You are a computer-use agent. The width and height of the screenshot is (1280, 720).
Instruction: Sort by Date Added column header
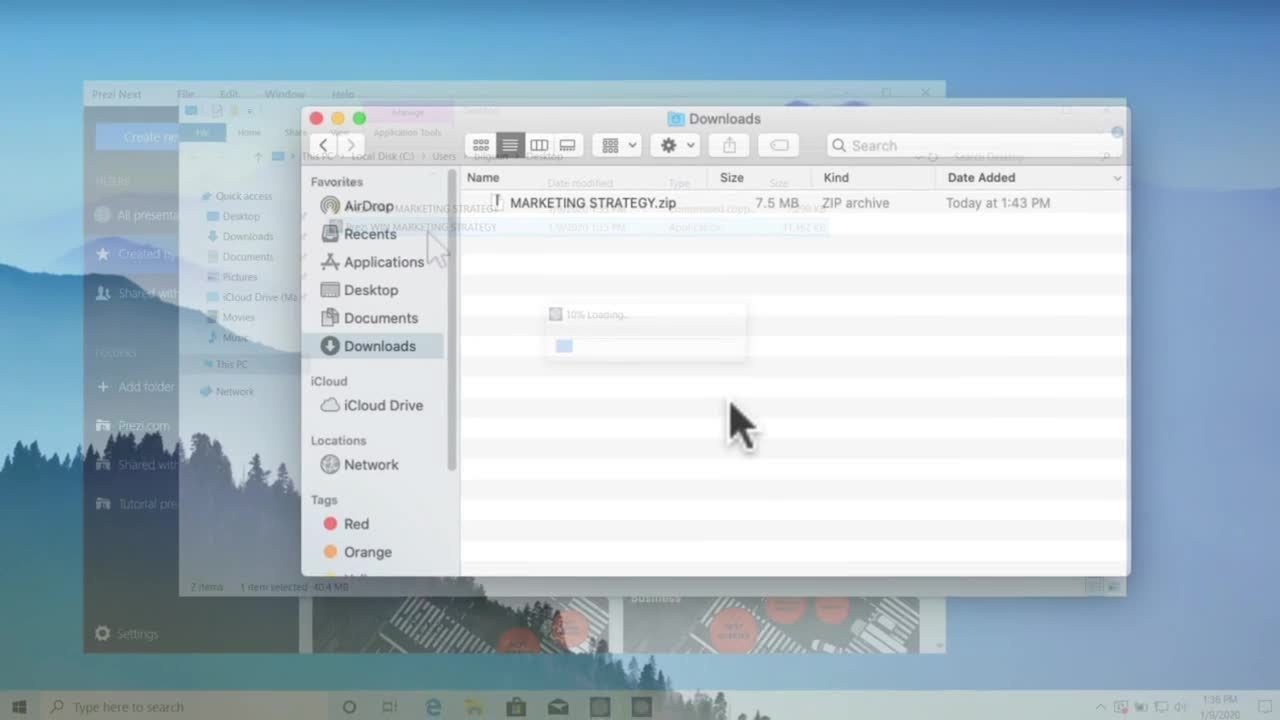981,178
